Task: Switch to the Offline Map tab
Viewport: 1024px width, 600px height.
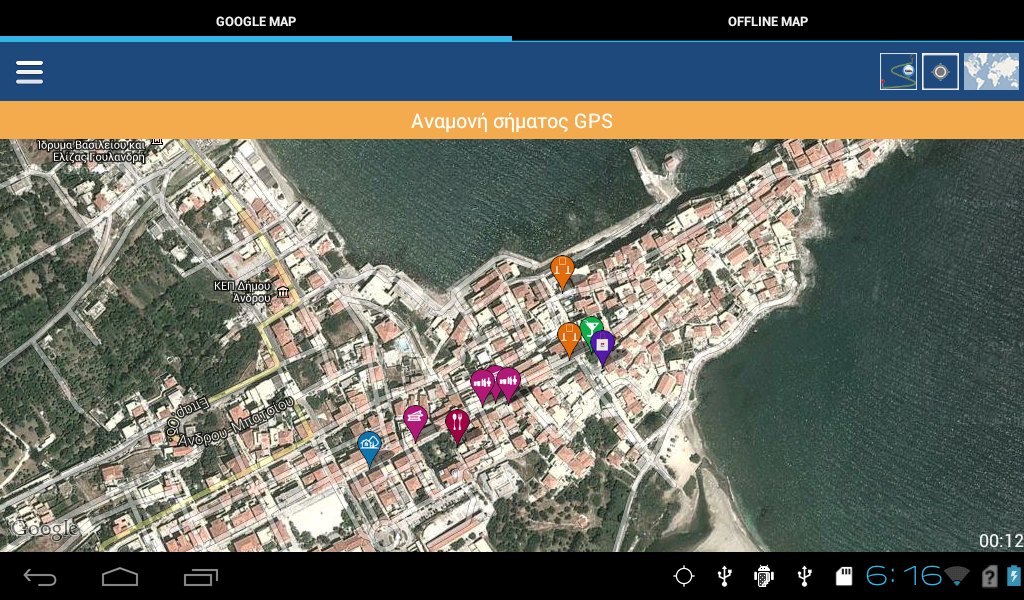Action: click(x=768, y=21)
